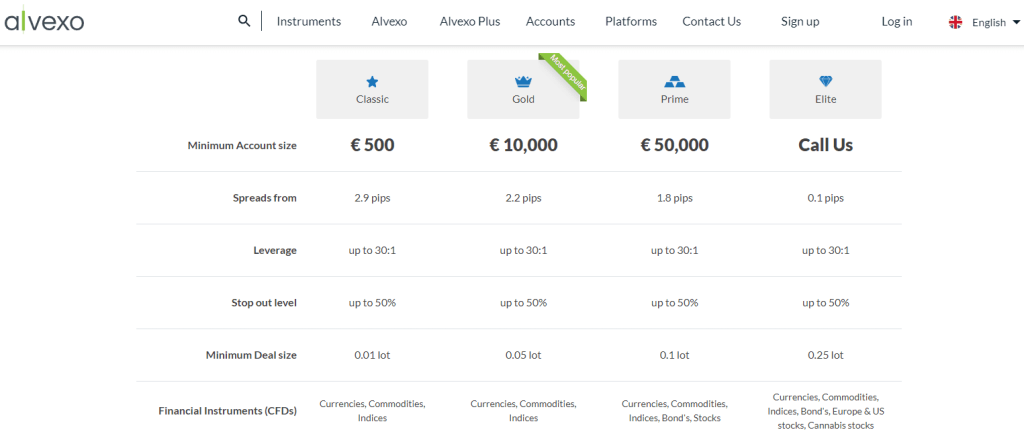
Task: Click Elite's up to 30:1 leverage
Action: pos(825,251)
